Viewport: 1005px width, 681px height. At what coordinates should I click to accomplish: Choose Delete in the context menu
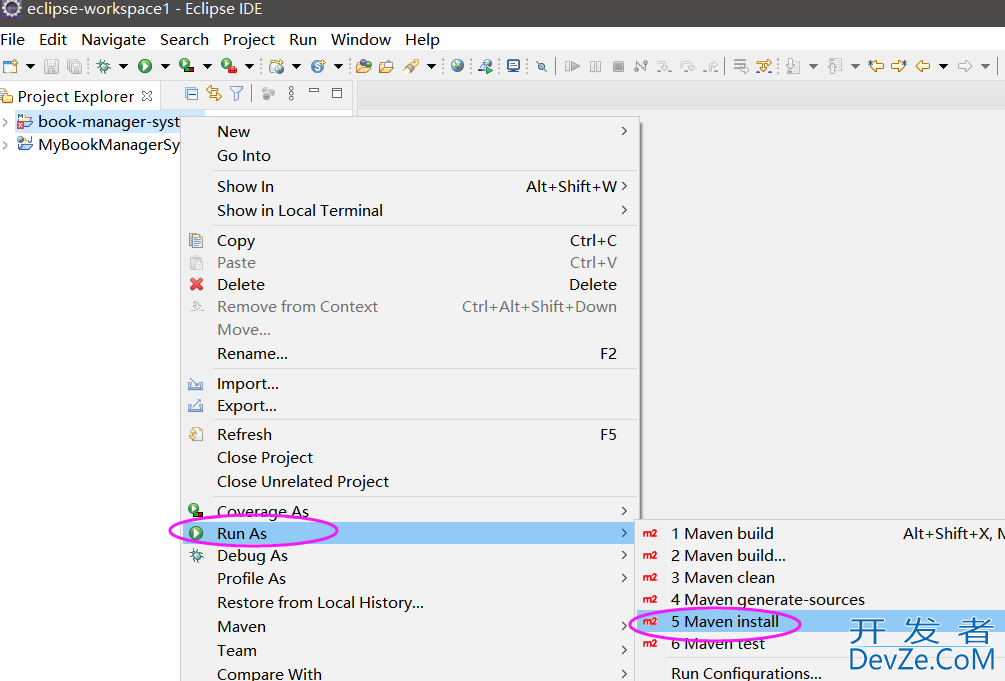point(410,285)
